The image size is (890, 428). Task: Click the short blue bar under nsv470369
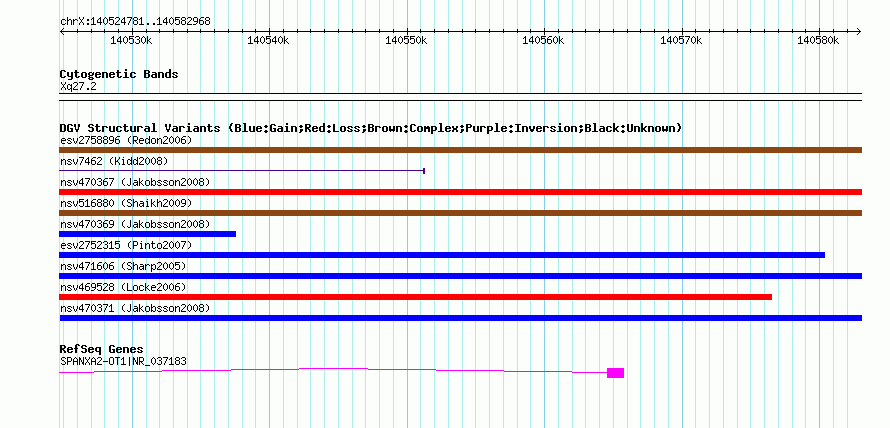148,234
